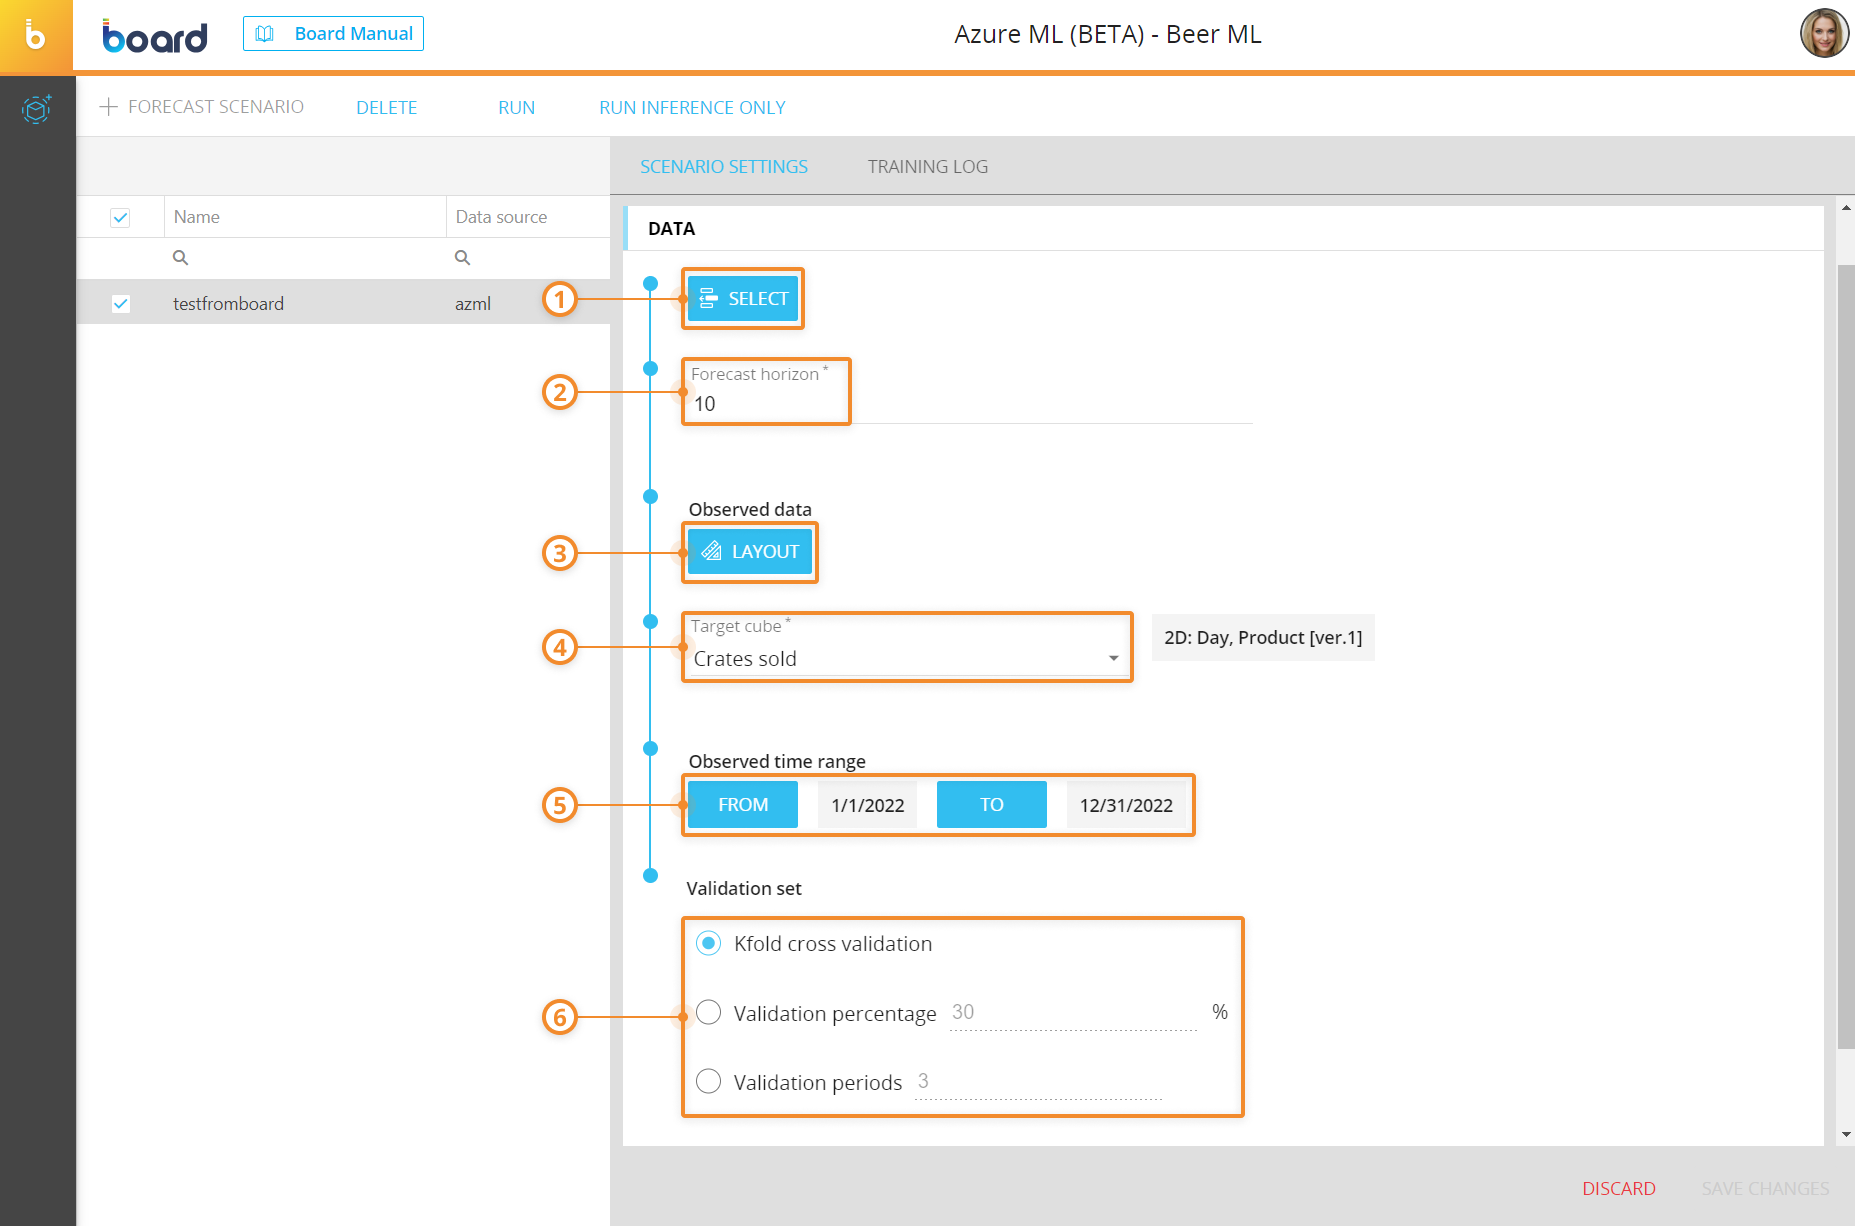Click the plus icon for Forecast Scenario
The height and width of the screenshot is (1226, 1855).
(x=109, y=107)
